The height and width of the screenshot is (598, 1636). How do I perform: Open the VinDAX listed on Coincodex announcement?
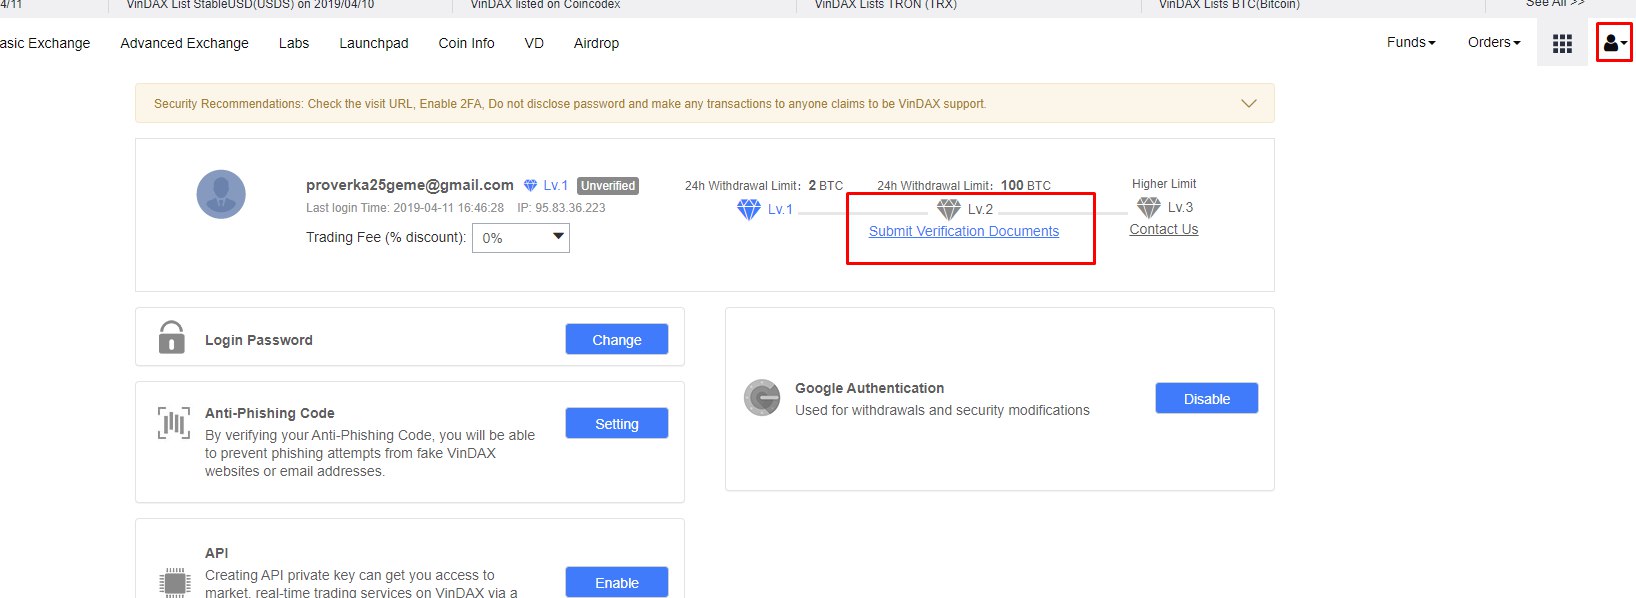(x=545, y=5)
